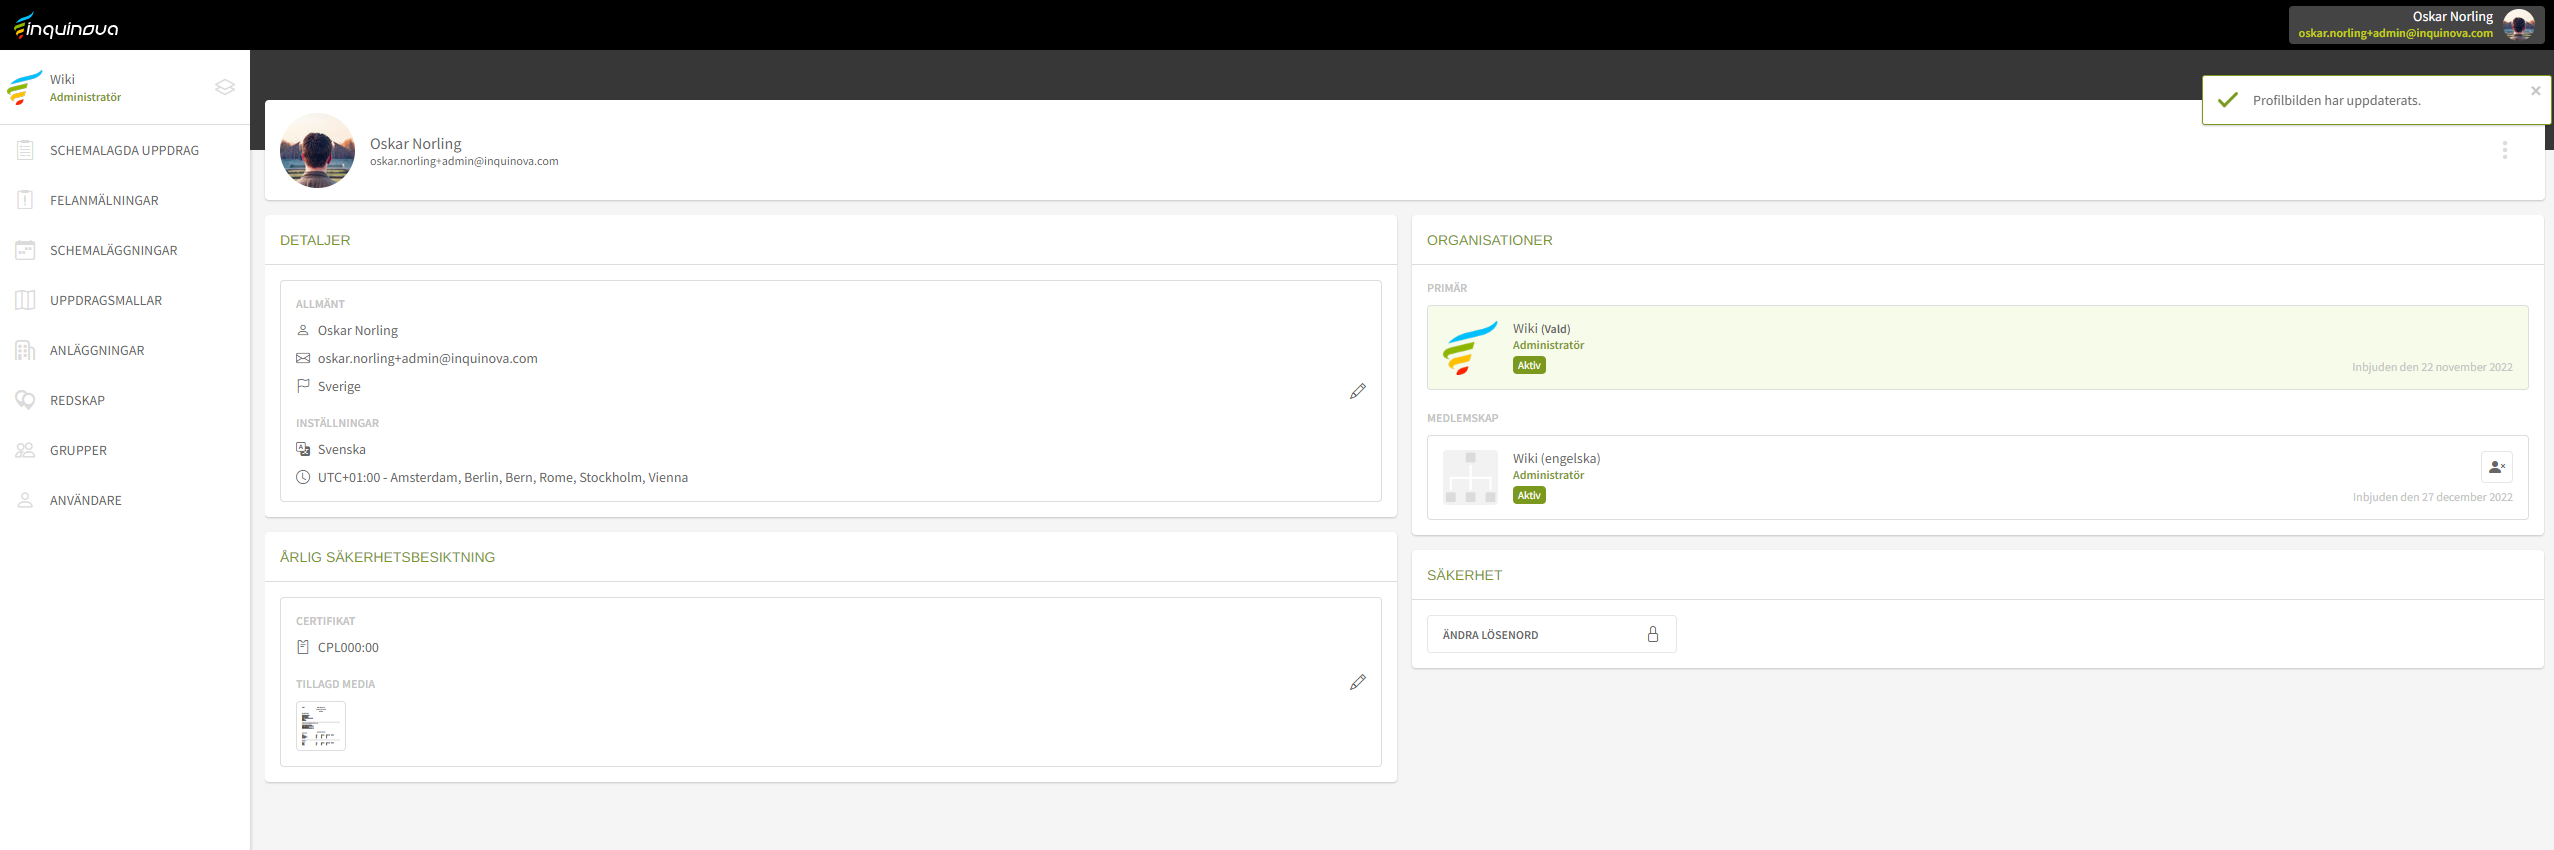Viewport: 2554px width, 850px height.
Task: Open the Användare page
Action: coord(86,501)
